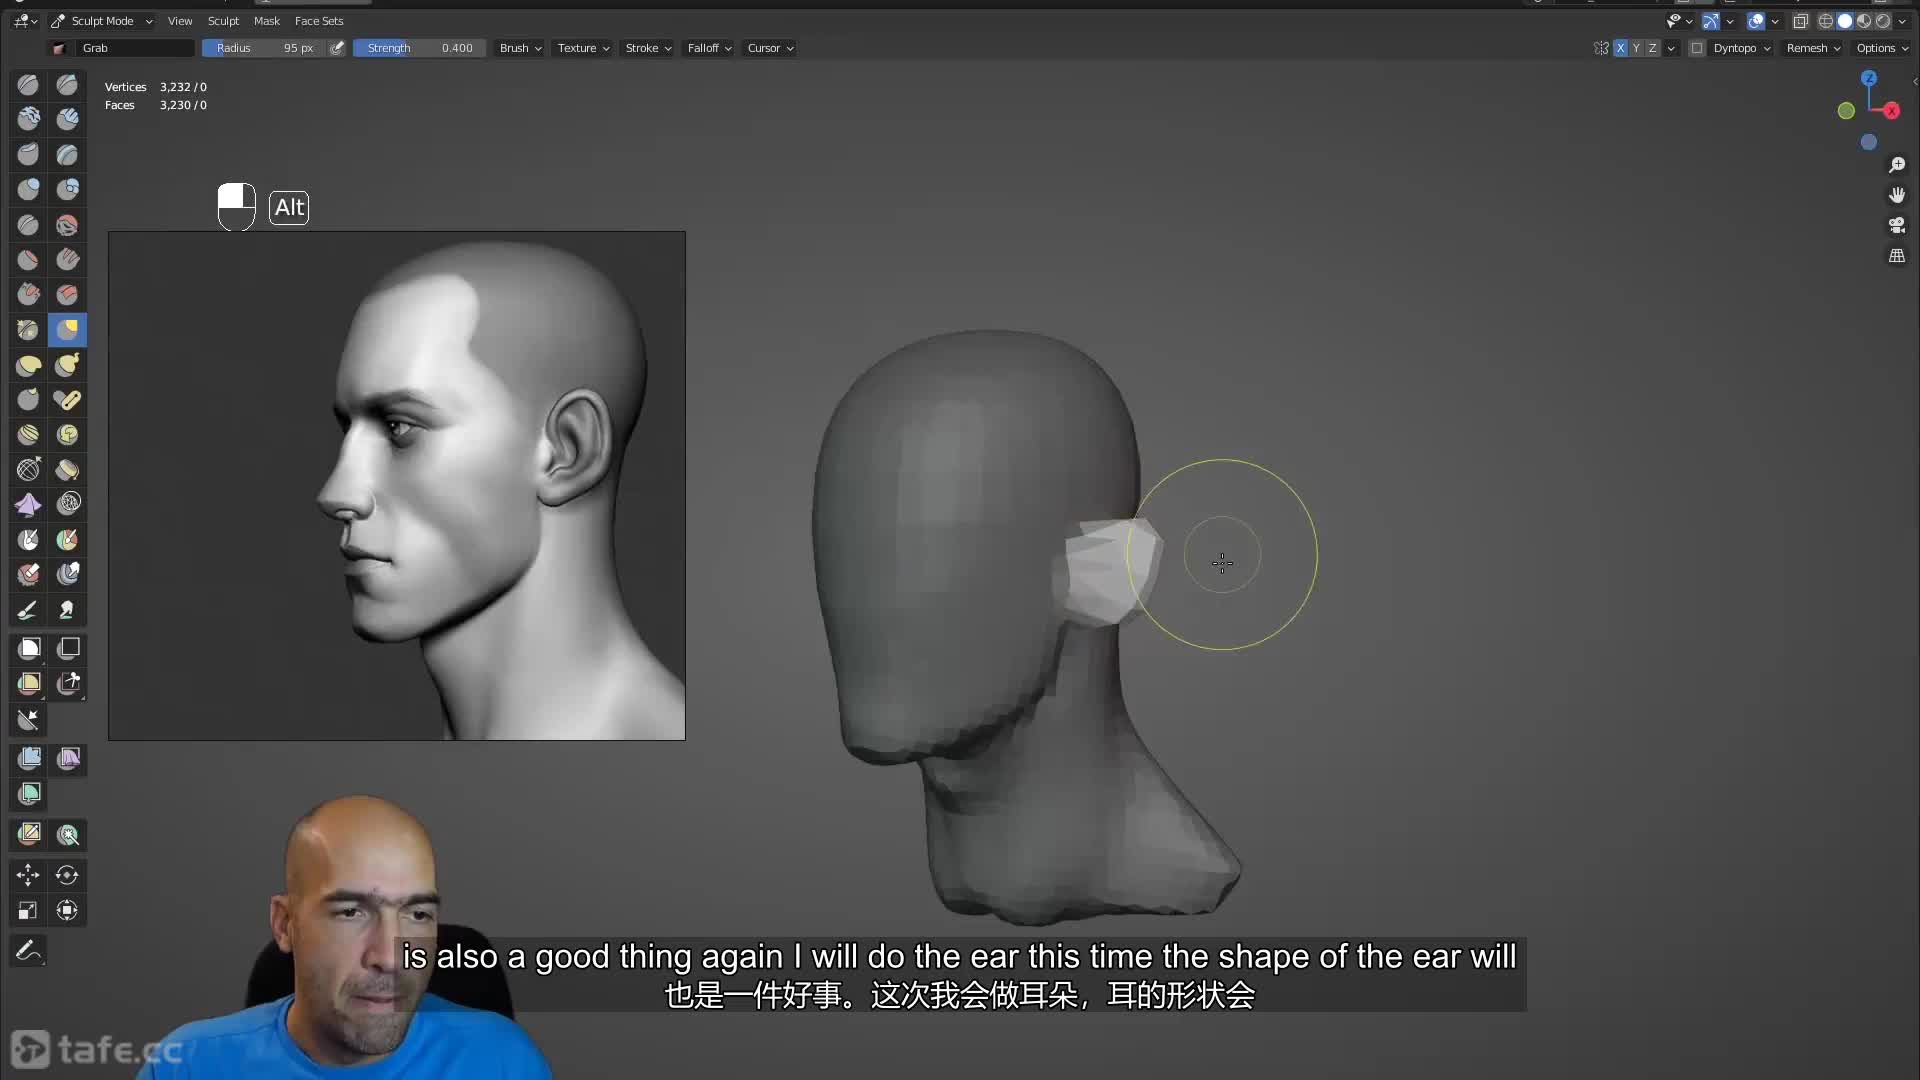Viewport: 1920px width, 1080px height.
Task: Toggle viewport overlays display
Action: [1756, 21]
